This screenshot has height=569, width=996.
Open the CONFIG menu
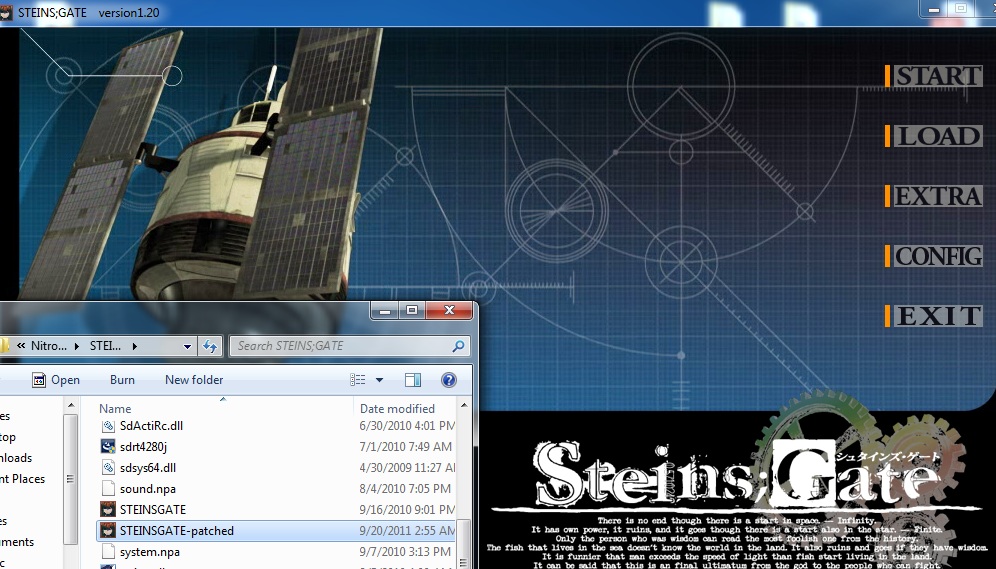938,256
